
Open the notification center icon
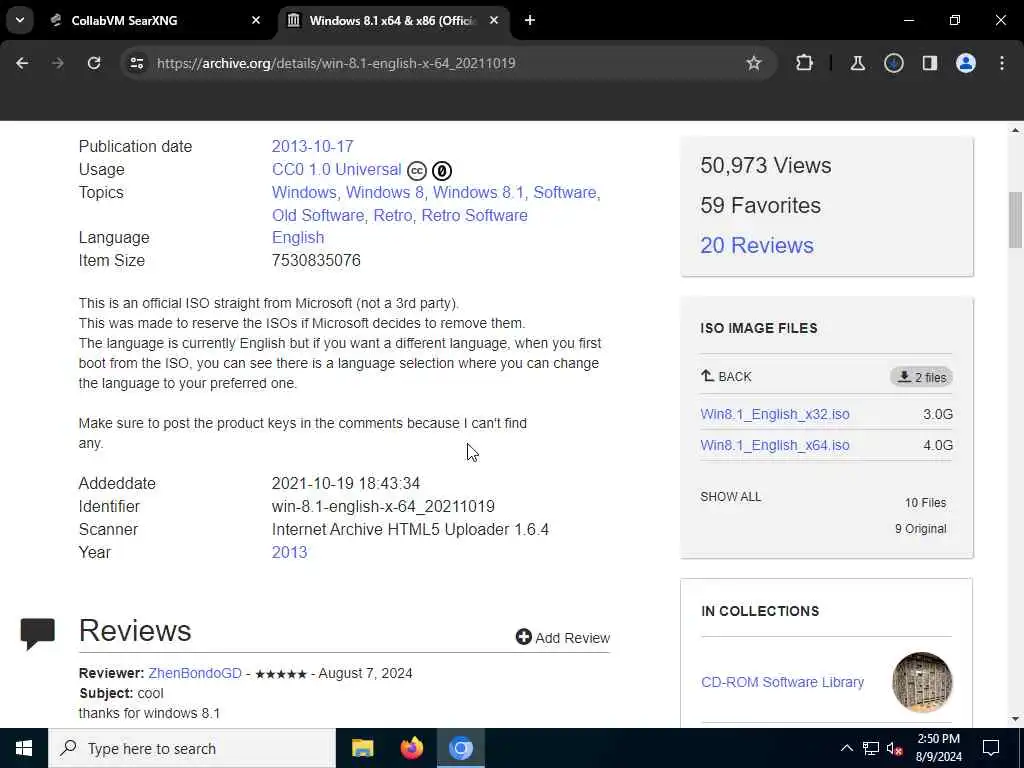(x=991, y=748)
